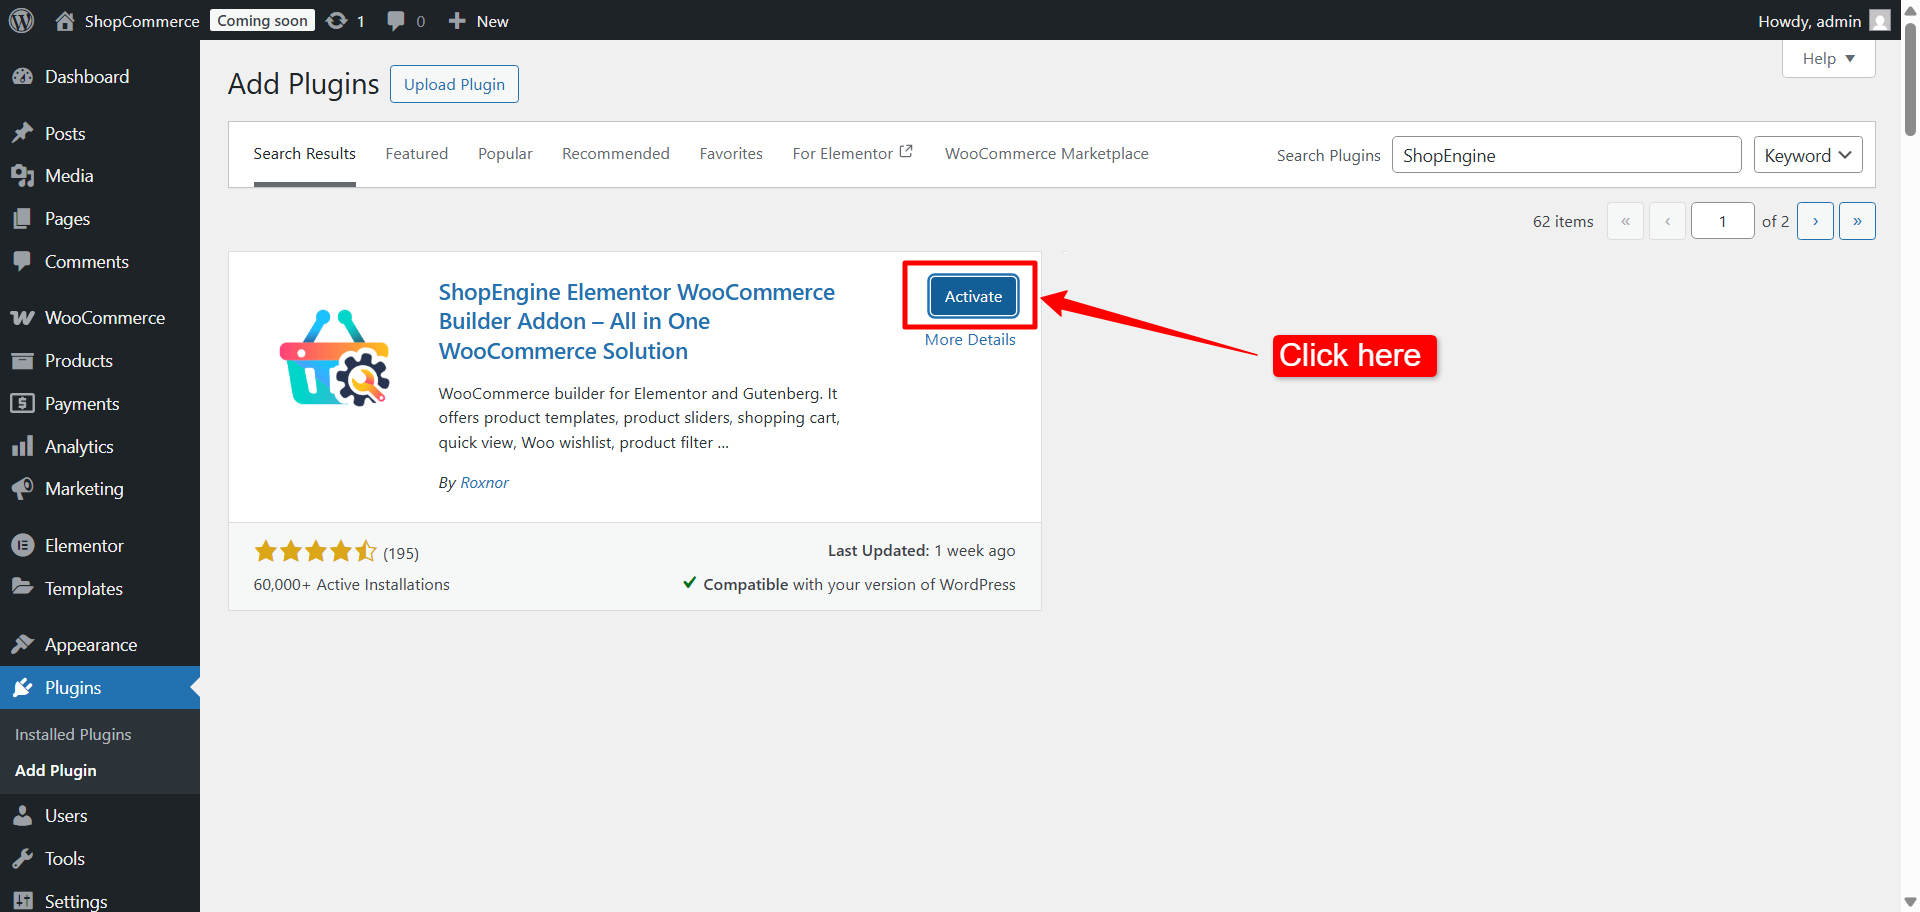This screenshot has height=912, width=1920.
Task: Select the Payments sidebar icon
Action: (x=24, y=403)
